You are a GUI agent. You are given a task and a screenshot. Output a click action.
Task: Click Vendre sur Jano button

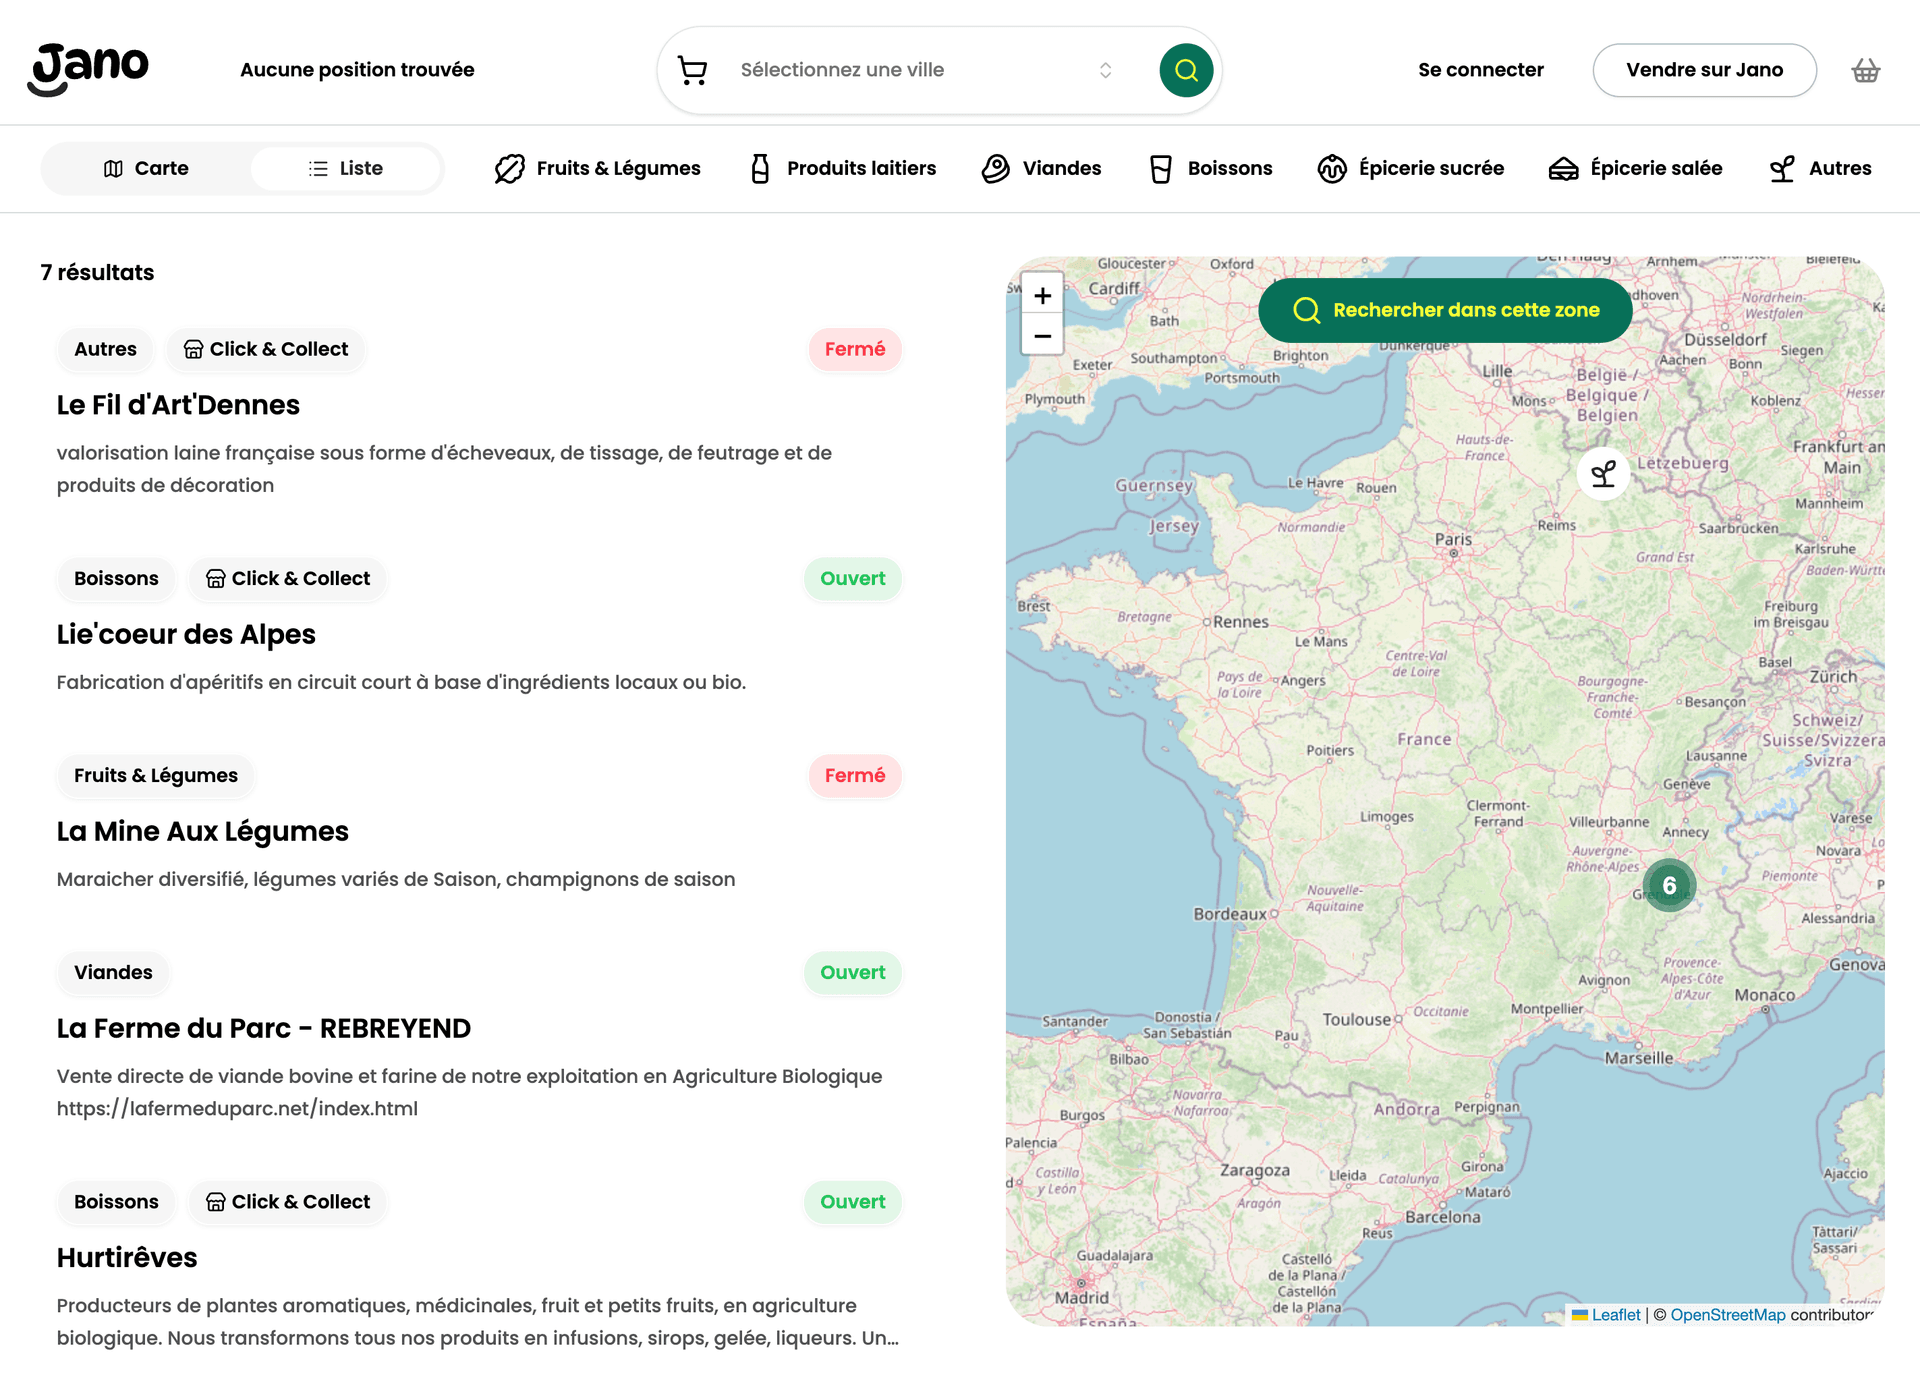tap(1704, 70)
